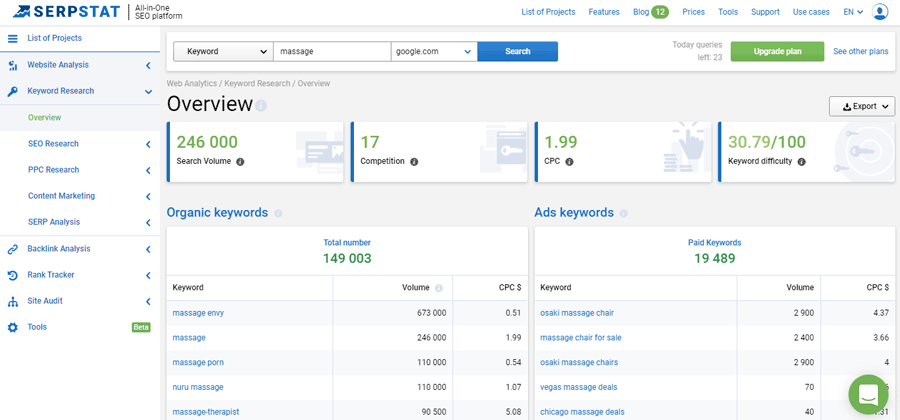Click the Competition info icon
Viewport: 900px width, 420px height.
(414, 162)
